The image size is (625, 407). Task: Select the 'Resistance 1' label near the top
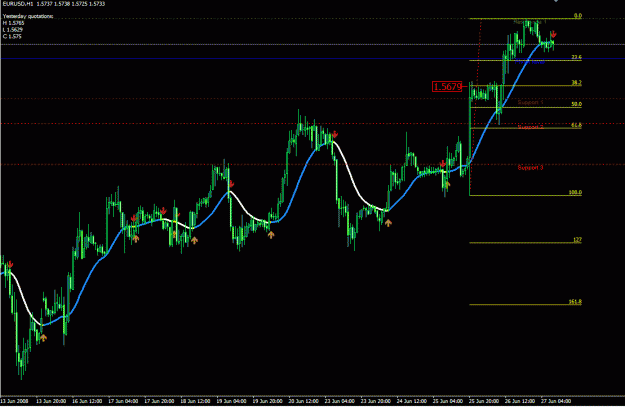tap(530, 22)
